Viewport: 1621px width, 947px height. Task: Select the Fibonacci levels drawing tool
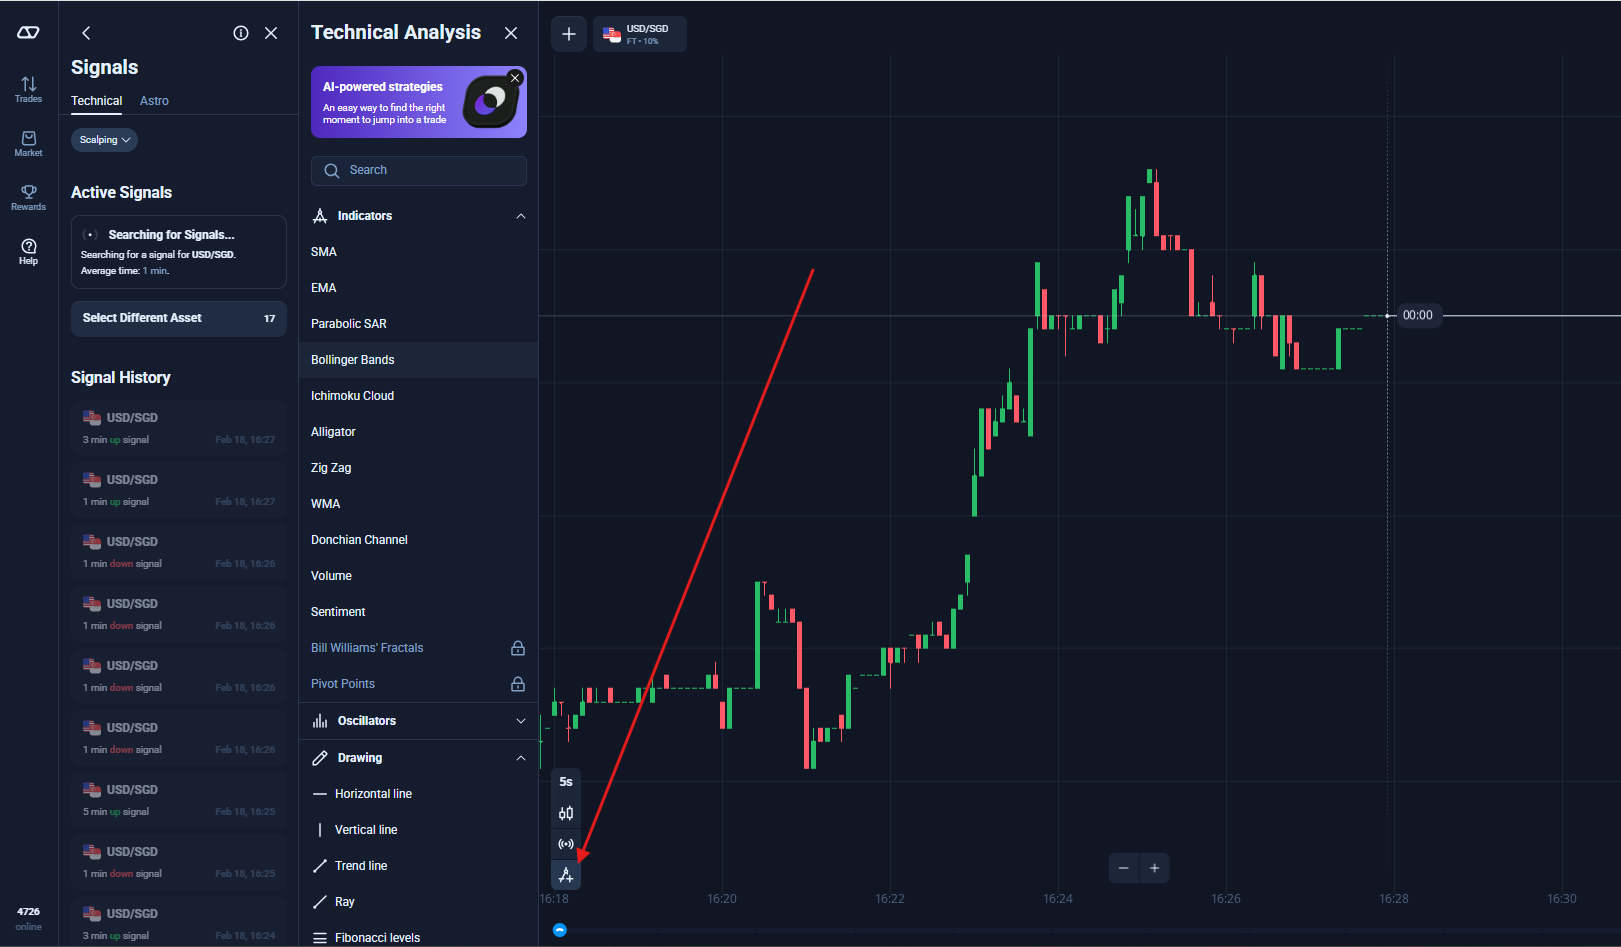[x=418, y=937]
